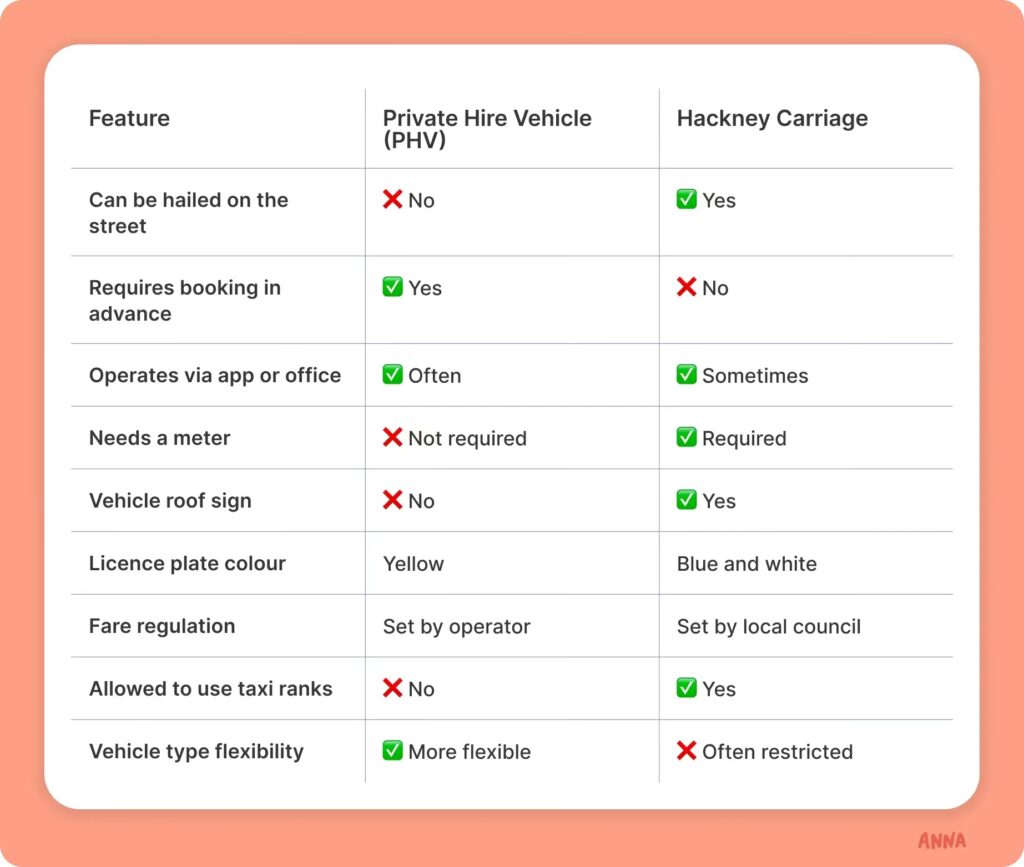
Task: Click the red cross for PHV taxi ranks
Action: 393,688
